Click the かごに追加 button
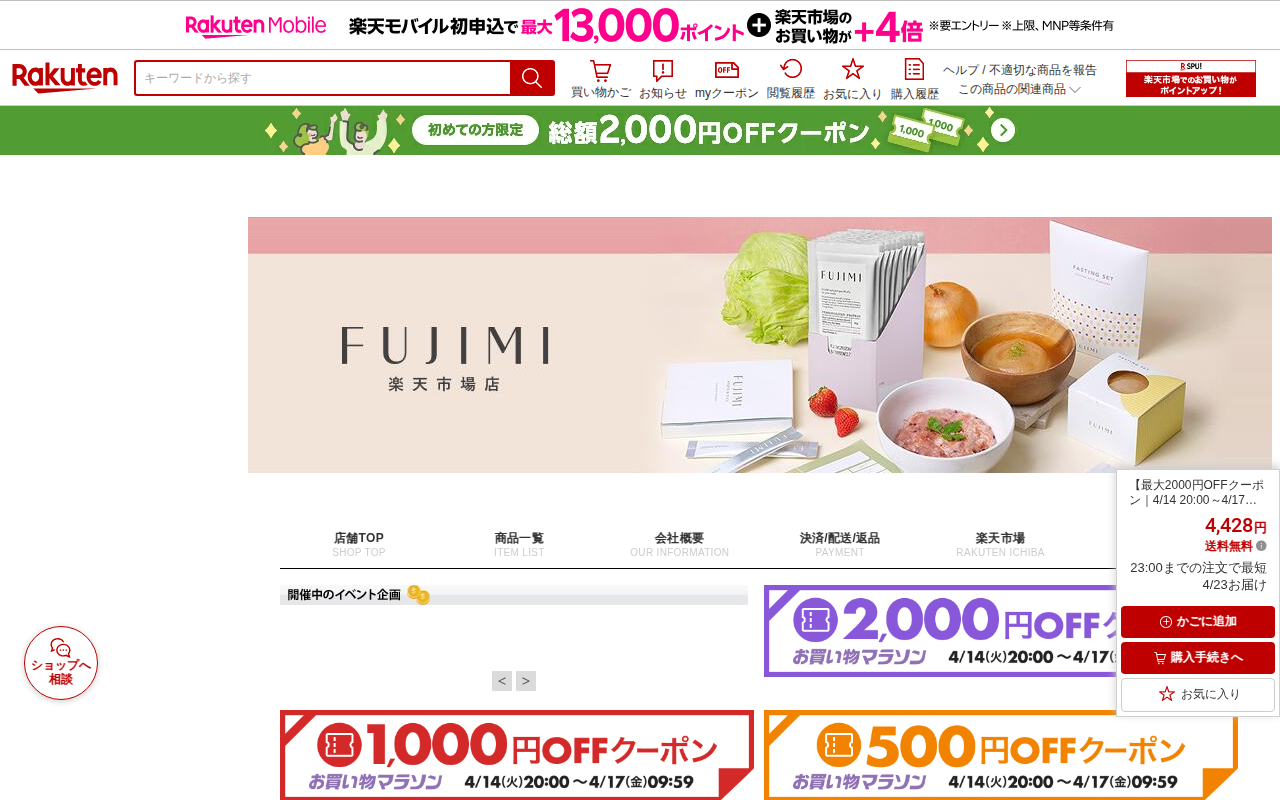The height and width of the screenshot is (800, 1280). 1198,622
